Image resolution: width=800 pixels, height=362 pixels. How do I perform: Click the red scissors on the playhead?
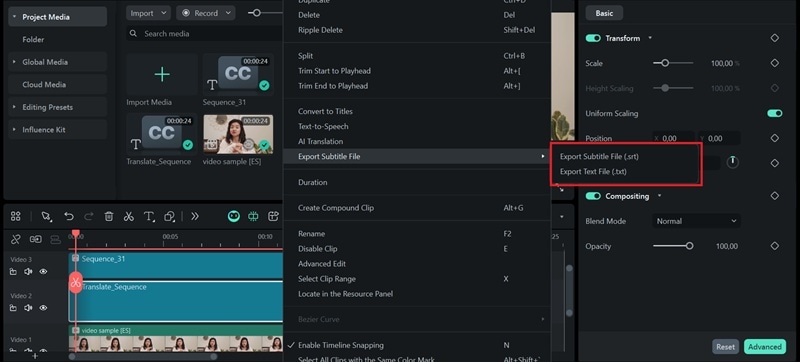click(x=76, y=282)
